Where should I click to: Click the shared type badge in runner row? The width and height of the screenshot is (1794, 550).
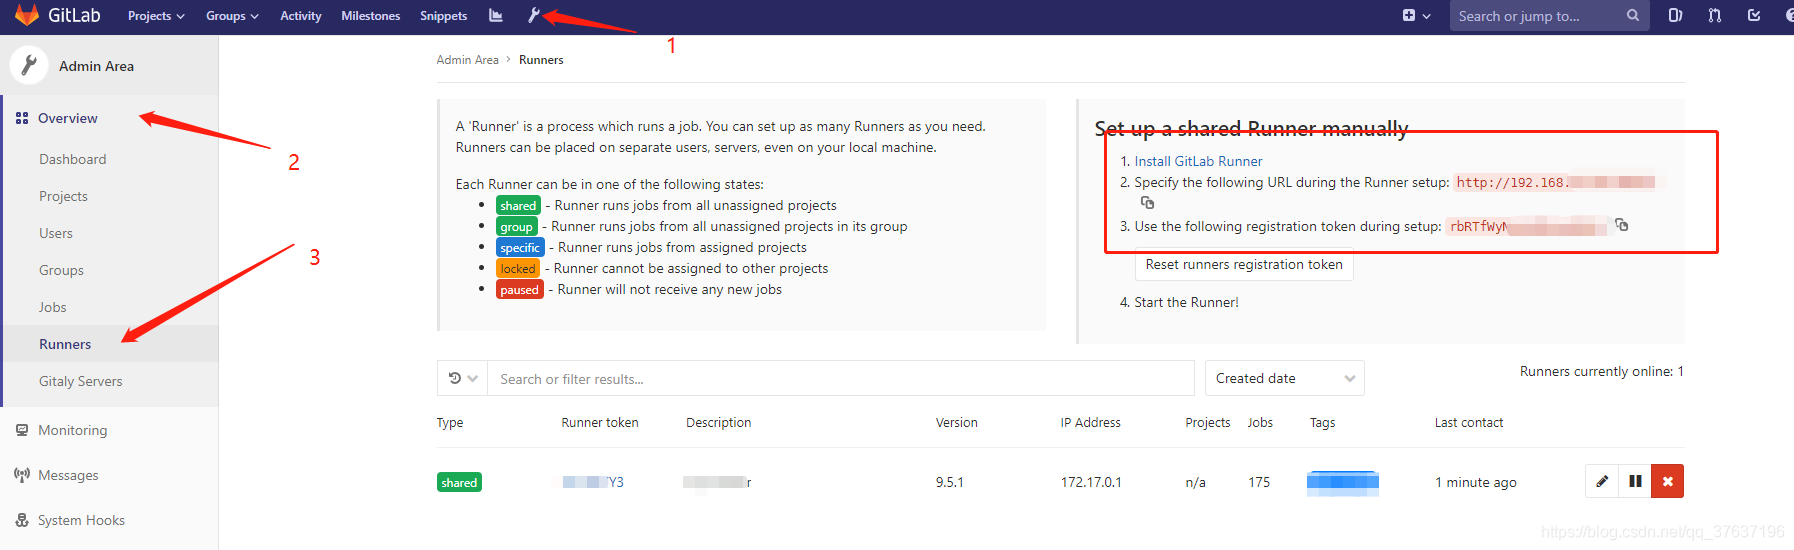459,482
